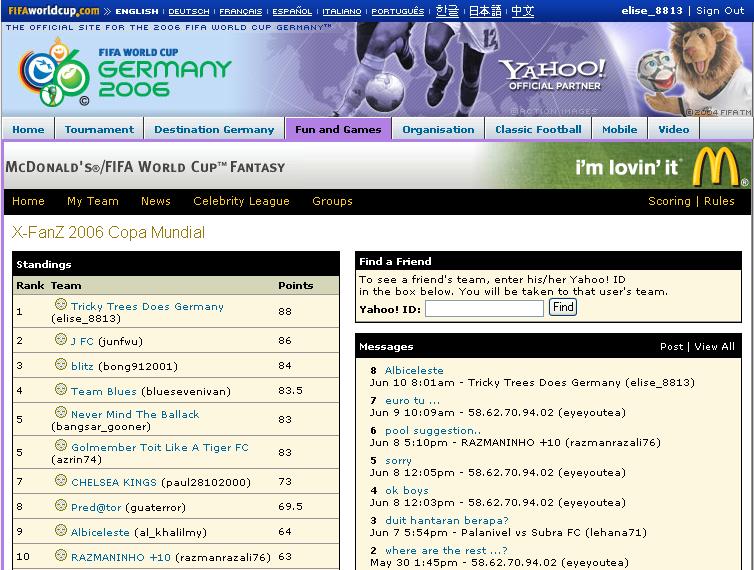This screenshot has width=754, height=570.
Task: Click the Yahoo! Official Partner logo
Action: point(553,75)
